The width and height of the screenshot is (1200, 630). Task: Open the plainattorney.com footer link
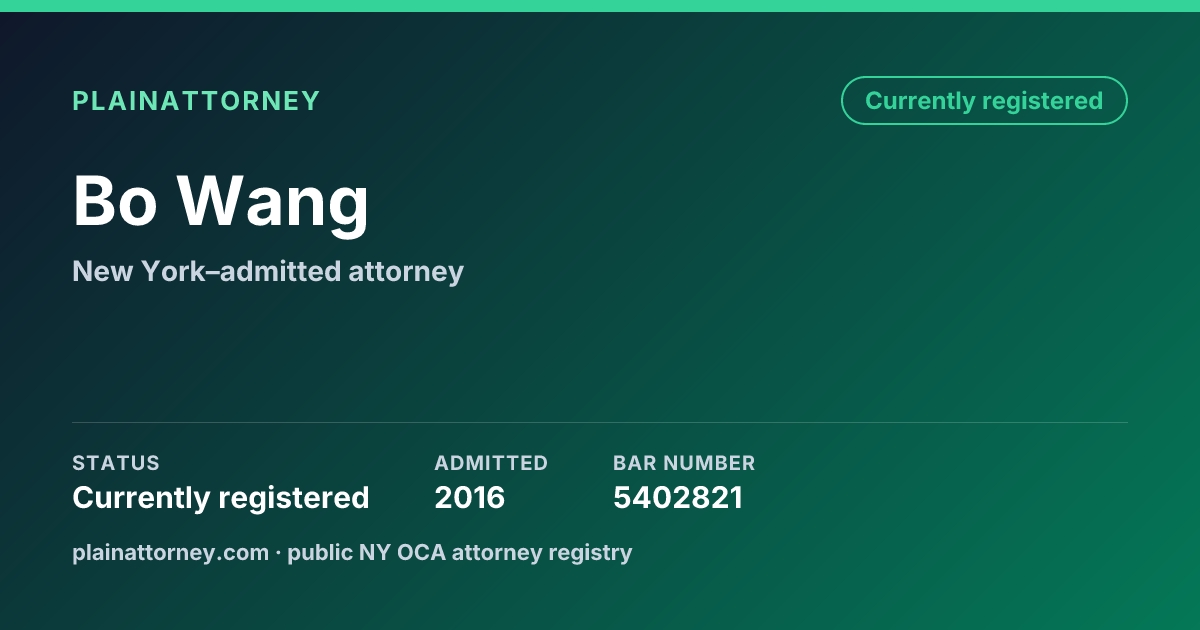(171, 552)
